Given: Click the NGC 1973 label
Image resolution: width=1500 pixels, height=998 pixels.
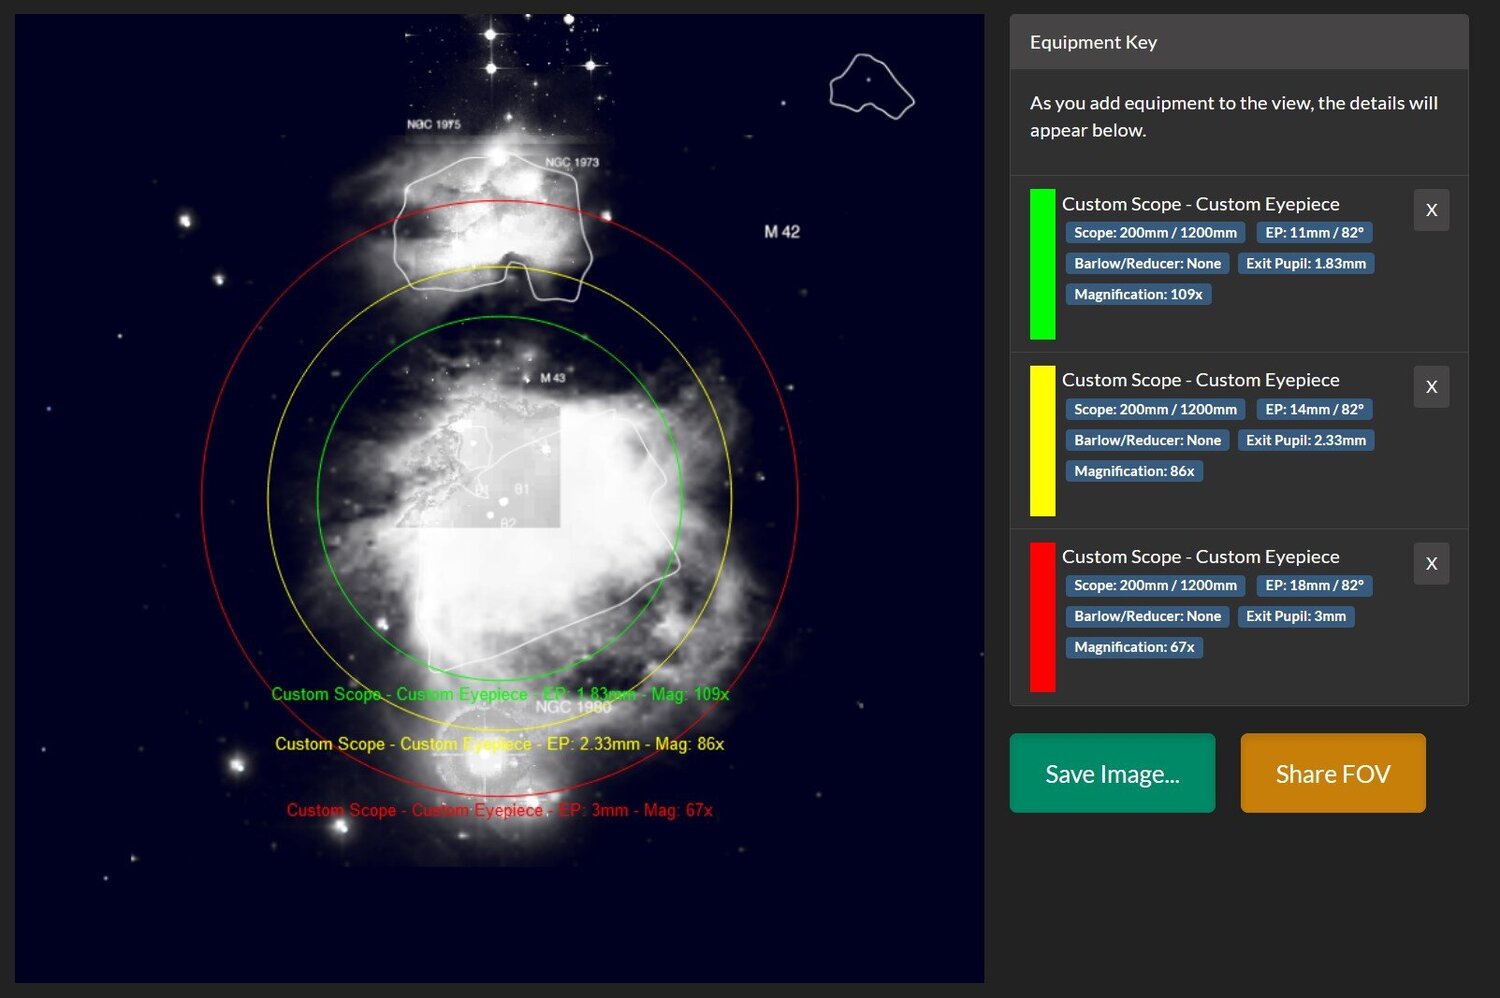Looking at the screenshot, I should click(x=572, y=162).
